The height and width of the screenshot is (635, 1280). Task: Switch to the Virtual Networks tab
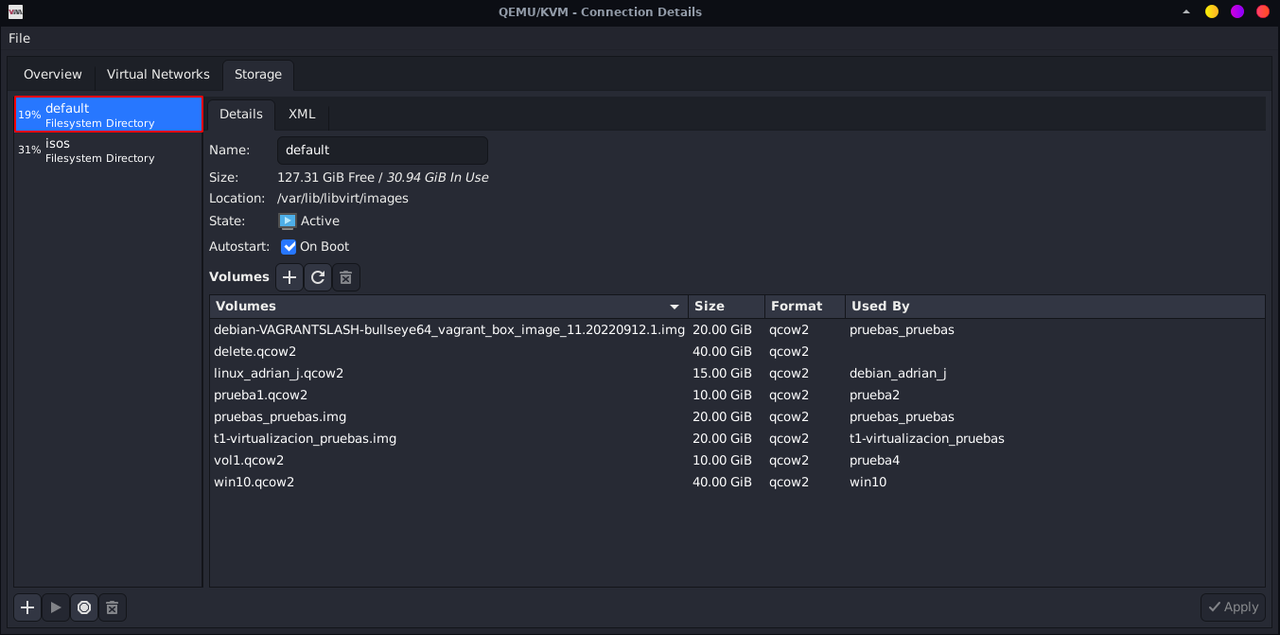tap(158, 74)
